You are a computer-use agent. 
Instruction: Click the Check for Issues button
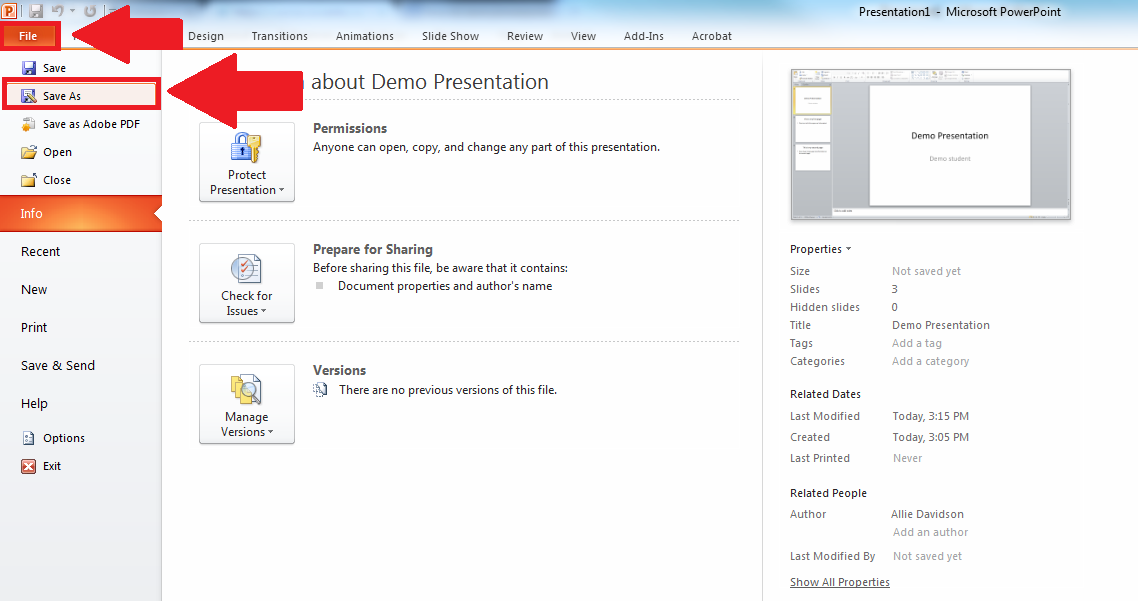(x=246, y=283)
